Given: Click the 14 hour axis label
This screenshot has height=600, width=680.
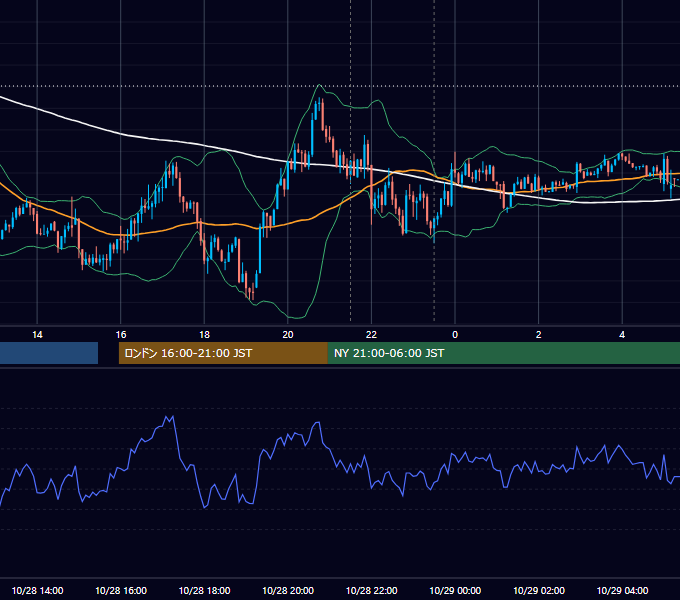Looking at the screenshot, I should click(x=37, y=335).
